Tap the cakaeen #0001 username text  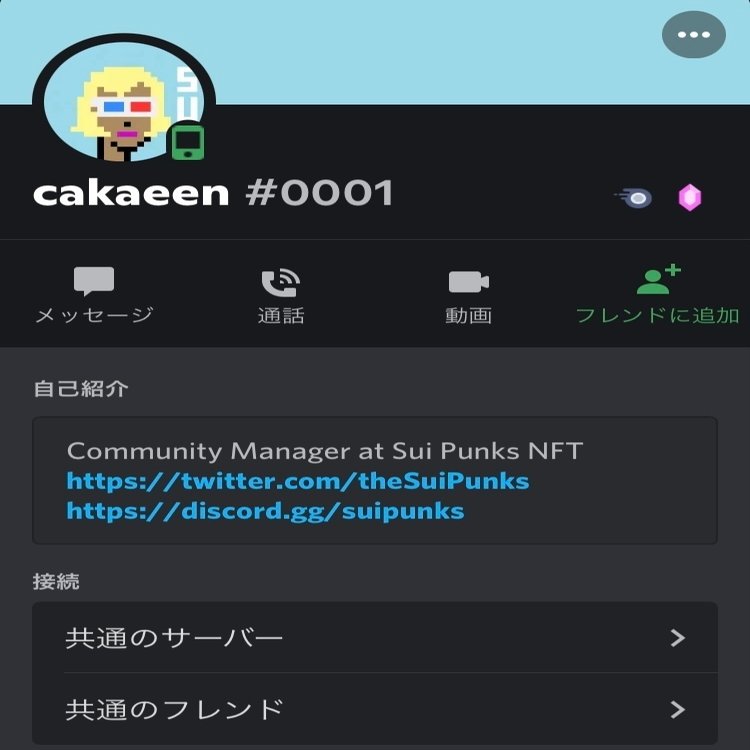[x=213, y=193]
